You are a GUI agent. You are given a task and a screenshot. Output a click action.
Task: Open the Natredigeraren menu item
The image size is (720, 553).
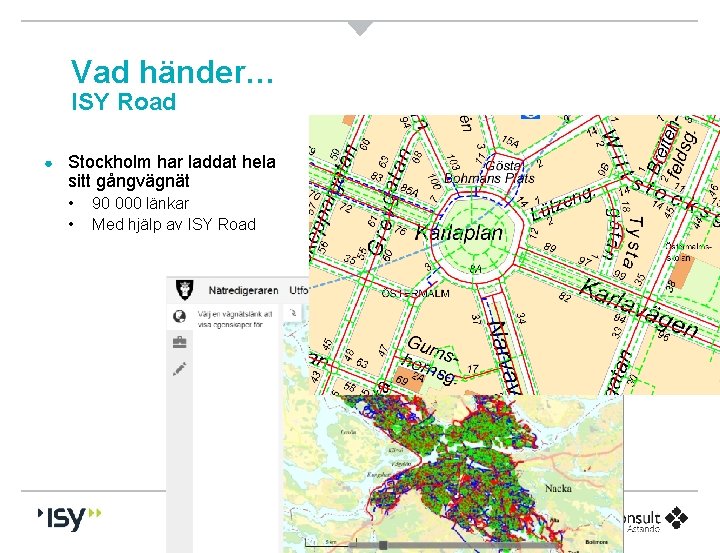point(243,290)
